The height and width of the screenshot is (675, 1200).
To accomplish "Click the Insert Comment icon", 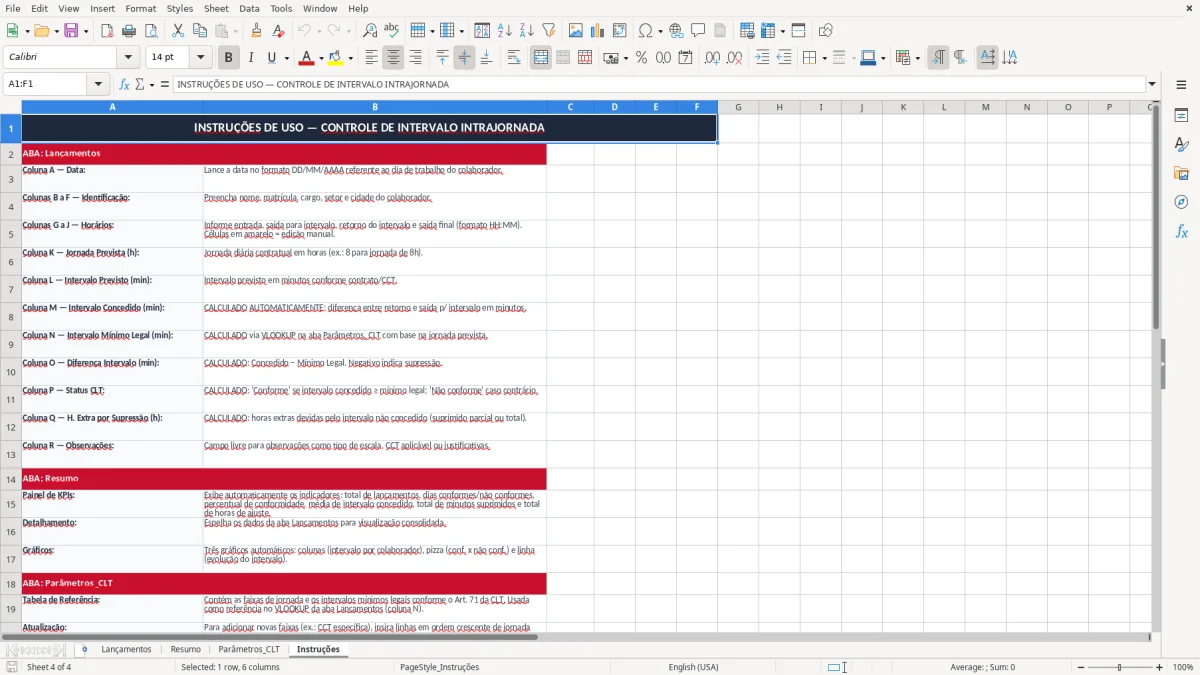I will pyautogui.click(x=698, y=31).
